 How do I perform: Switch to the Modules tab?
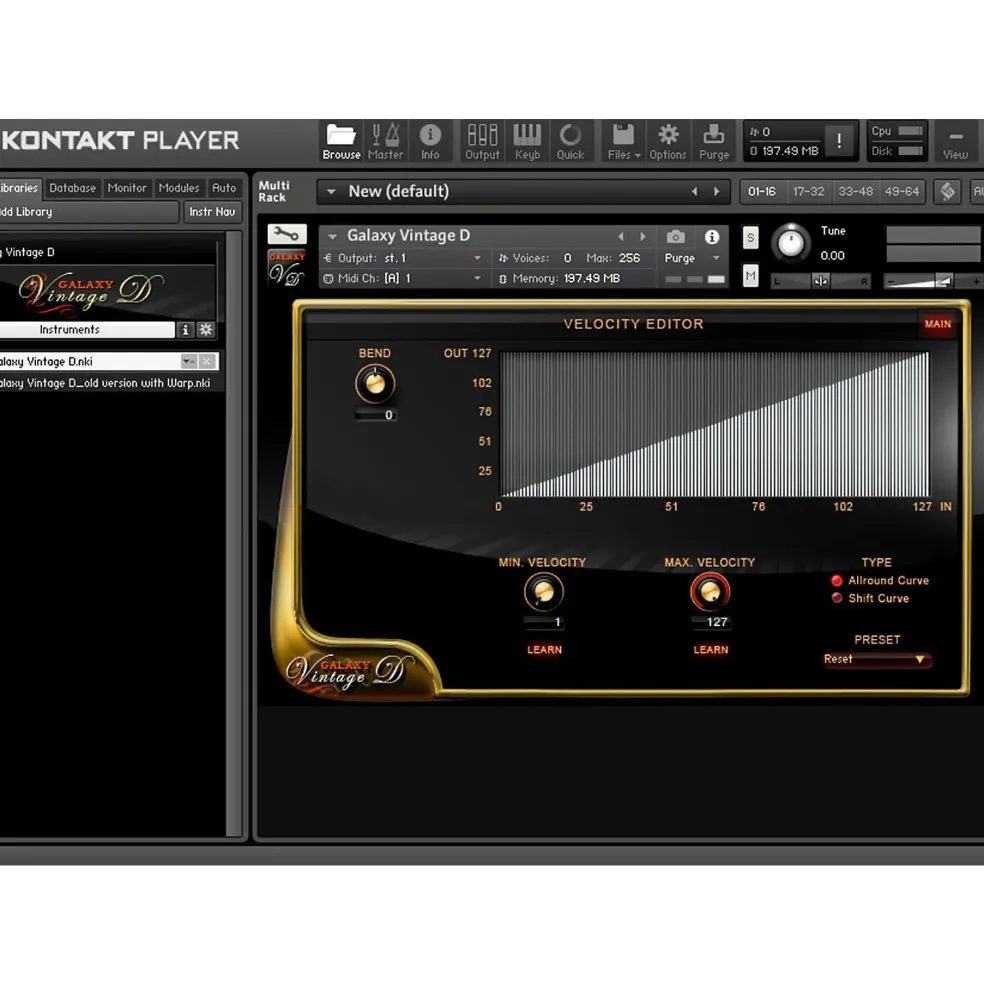[178, 188]
